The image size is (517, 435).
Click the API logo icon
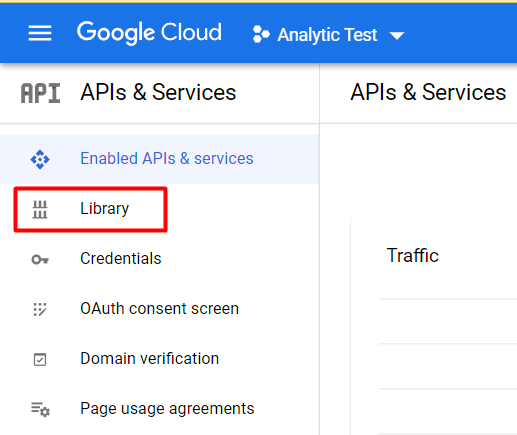(x=40, y=93)
